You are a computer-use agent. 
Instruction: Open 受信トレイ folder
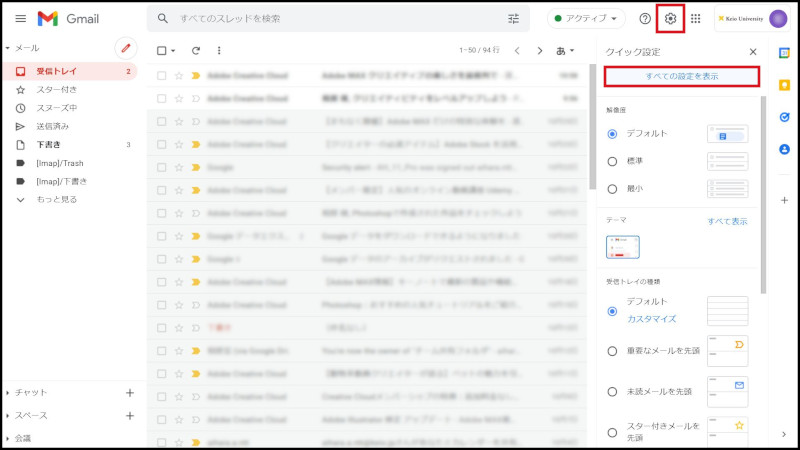tap(57, 71)
